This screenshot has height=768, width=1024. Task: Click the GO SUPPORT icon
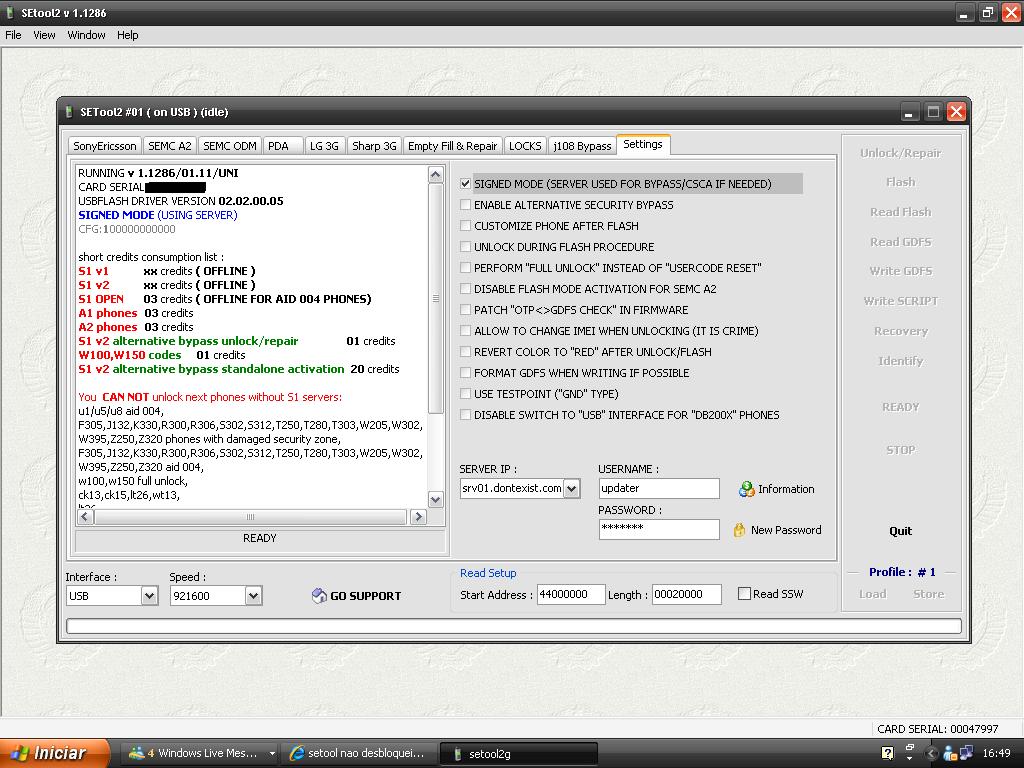click(x=319, y=596)
